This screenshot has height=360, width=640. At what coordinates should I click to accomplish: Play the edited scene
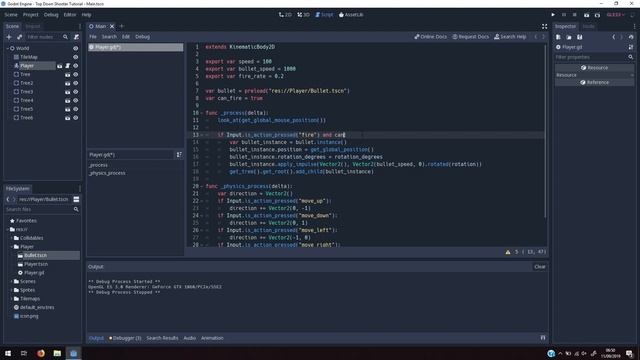(586, 15)
